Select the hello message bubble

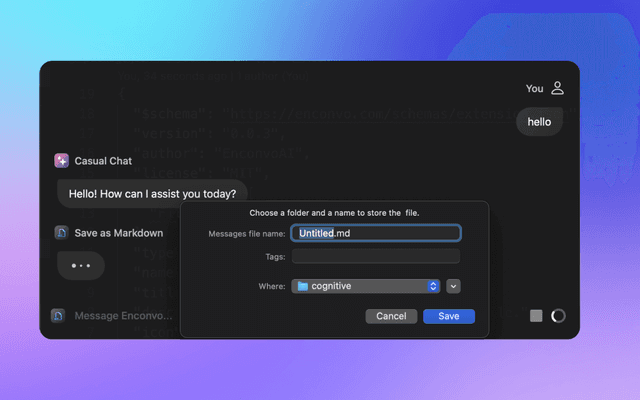click(x=539, y=122)
